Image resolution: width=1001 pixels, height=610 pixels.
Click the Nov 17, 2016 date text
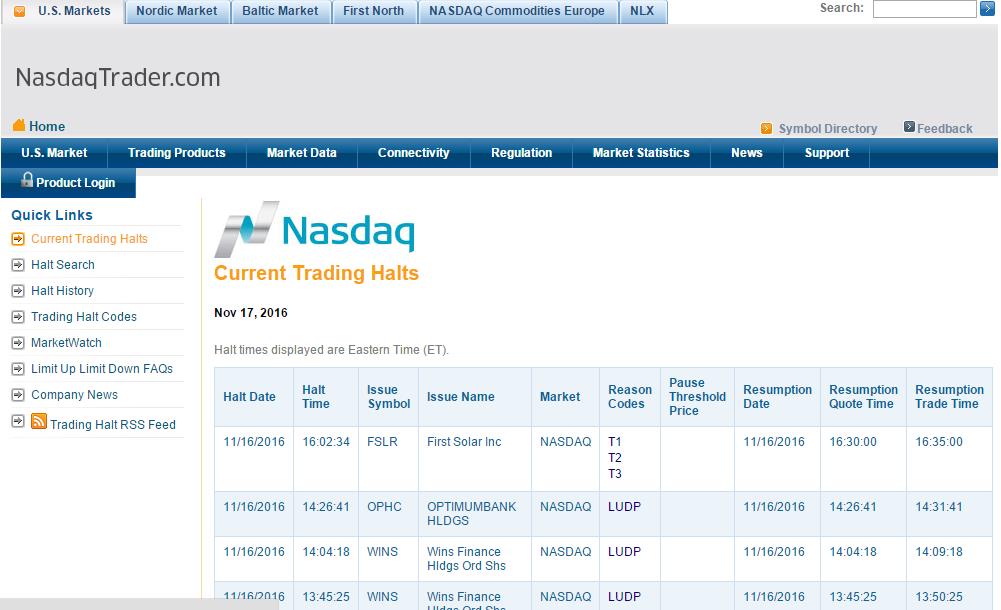[x=251, y=313]
